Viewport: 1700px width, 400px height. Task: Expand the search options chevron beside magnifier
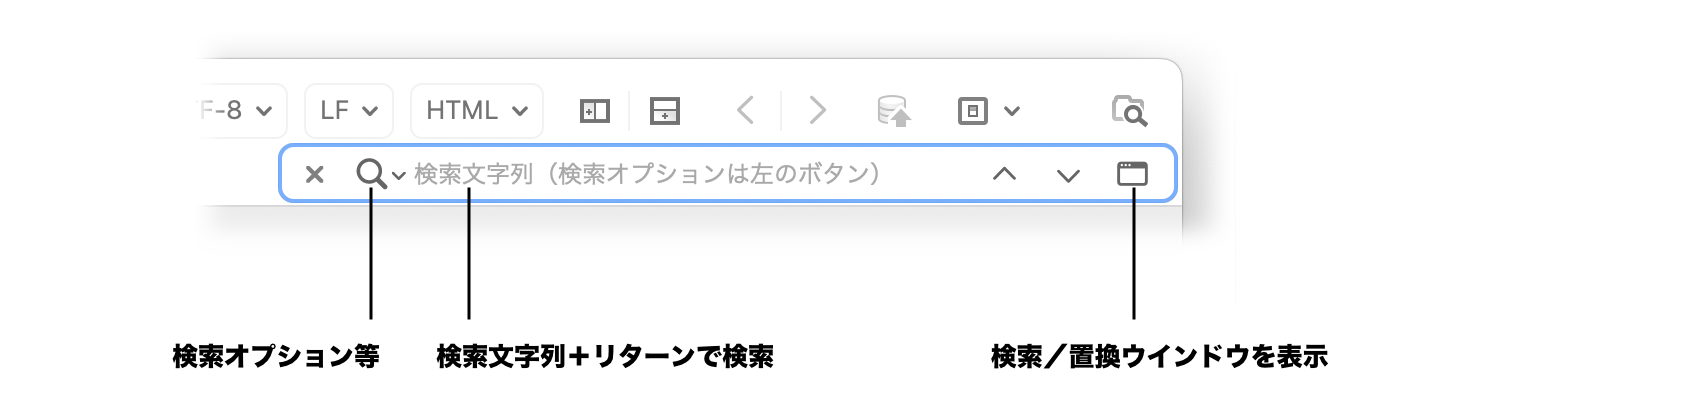(x=398, y=176)
